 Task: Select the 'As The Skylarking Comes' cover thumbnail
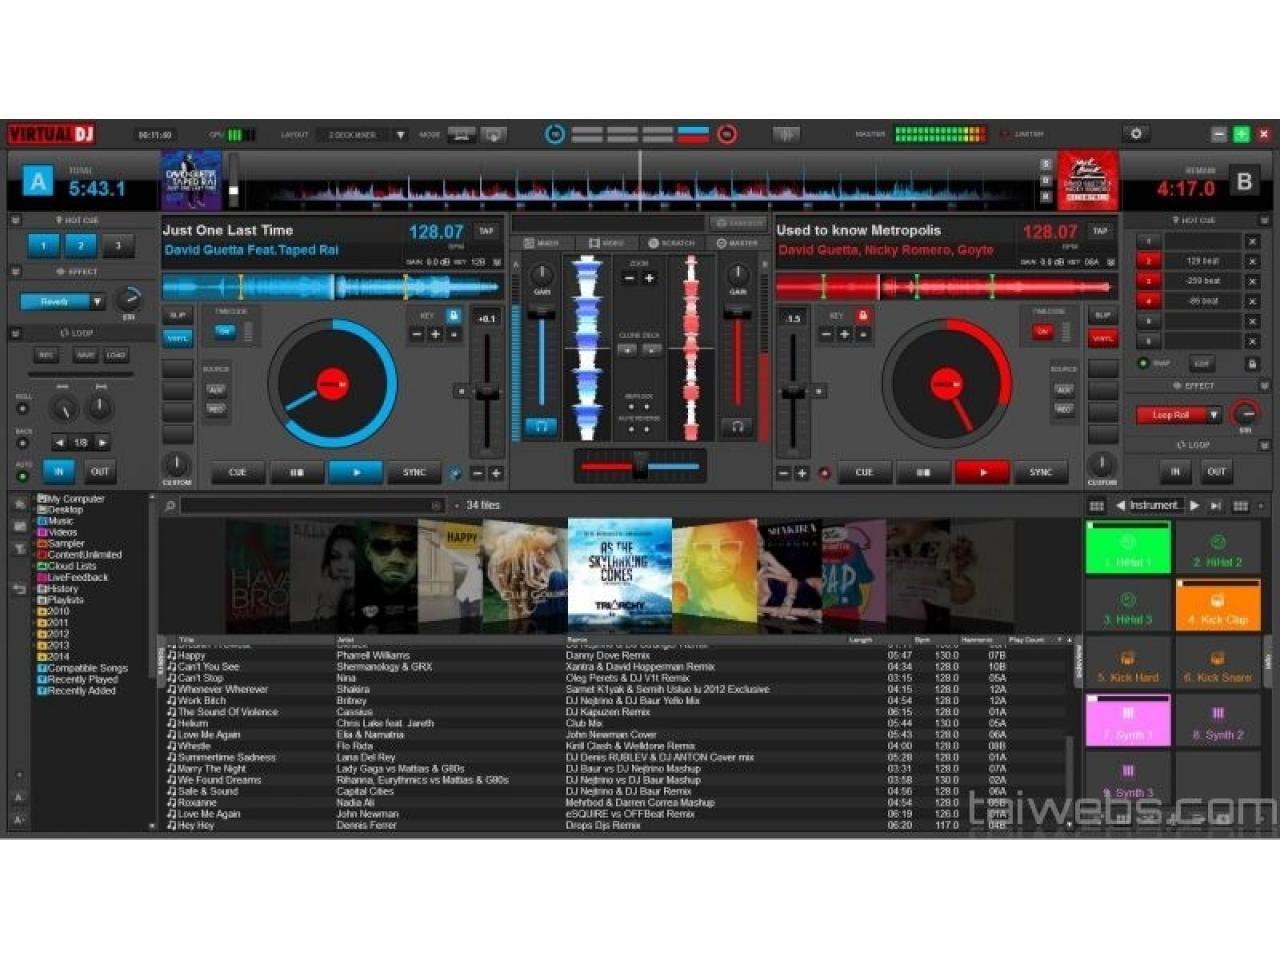(620, 572)
